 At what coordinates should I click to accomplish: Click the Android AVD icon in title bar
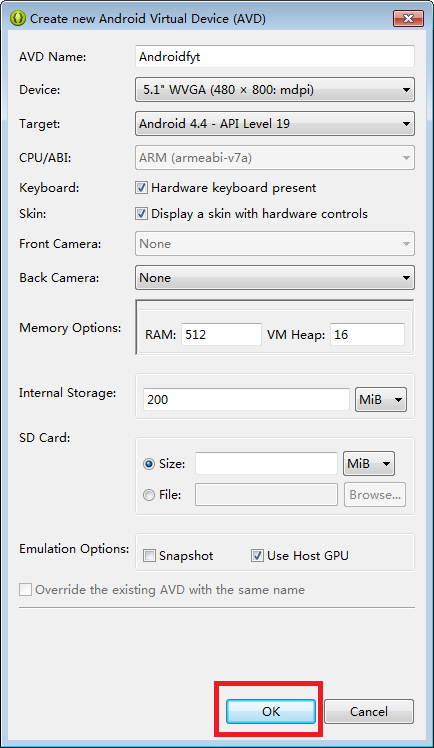pos(18,19)
